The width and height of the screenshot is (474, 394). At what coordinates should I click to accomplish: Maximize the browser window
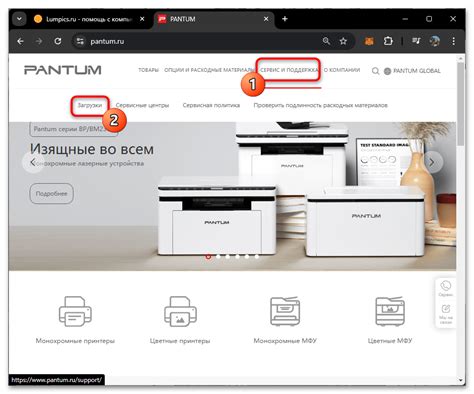429,19
